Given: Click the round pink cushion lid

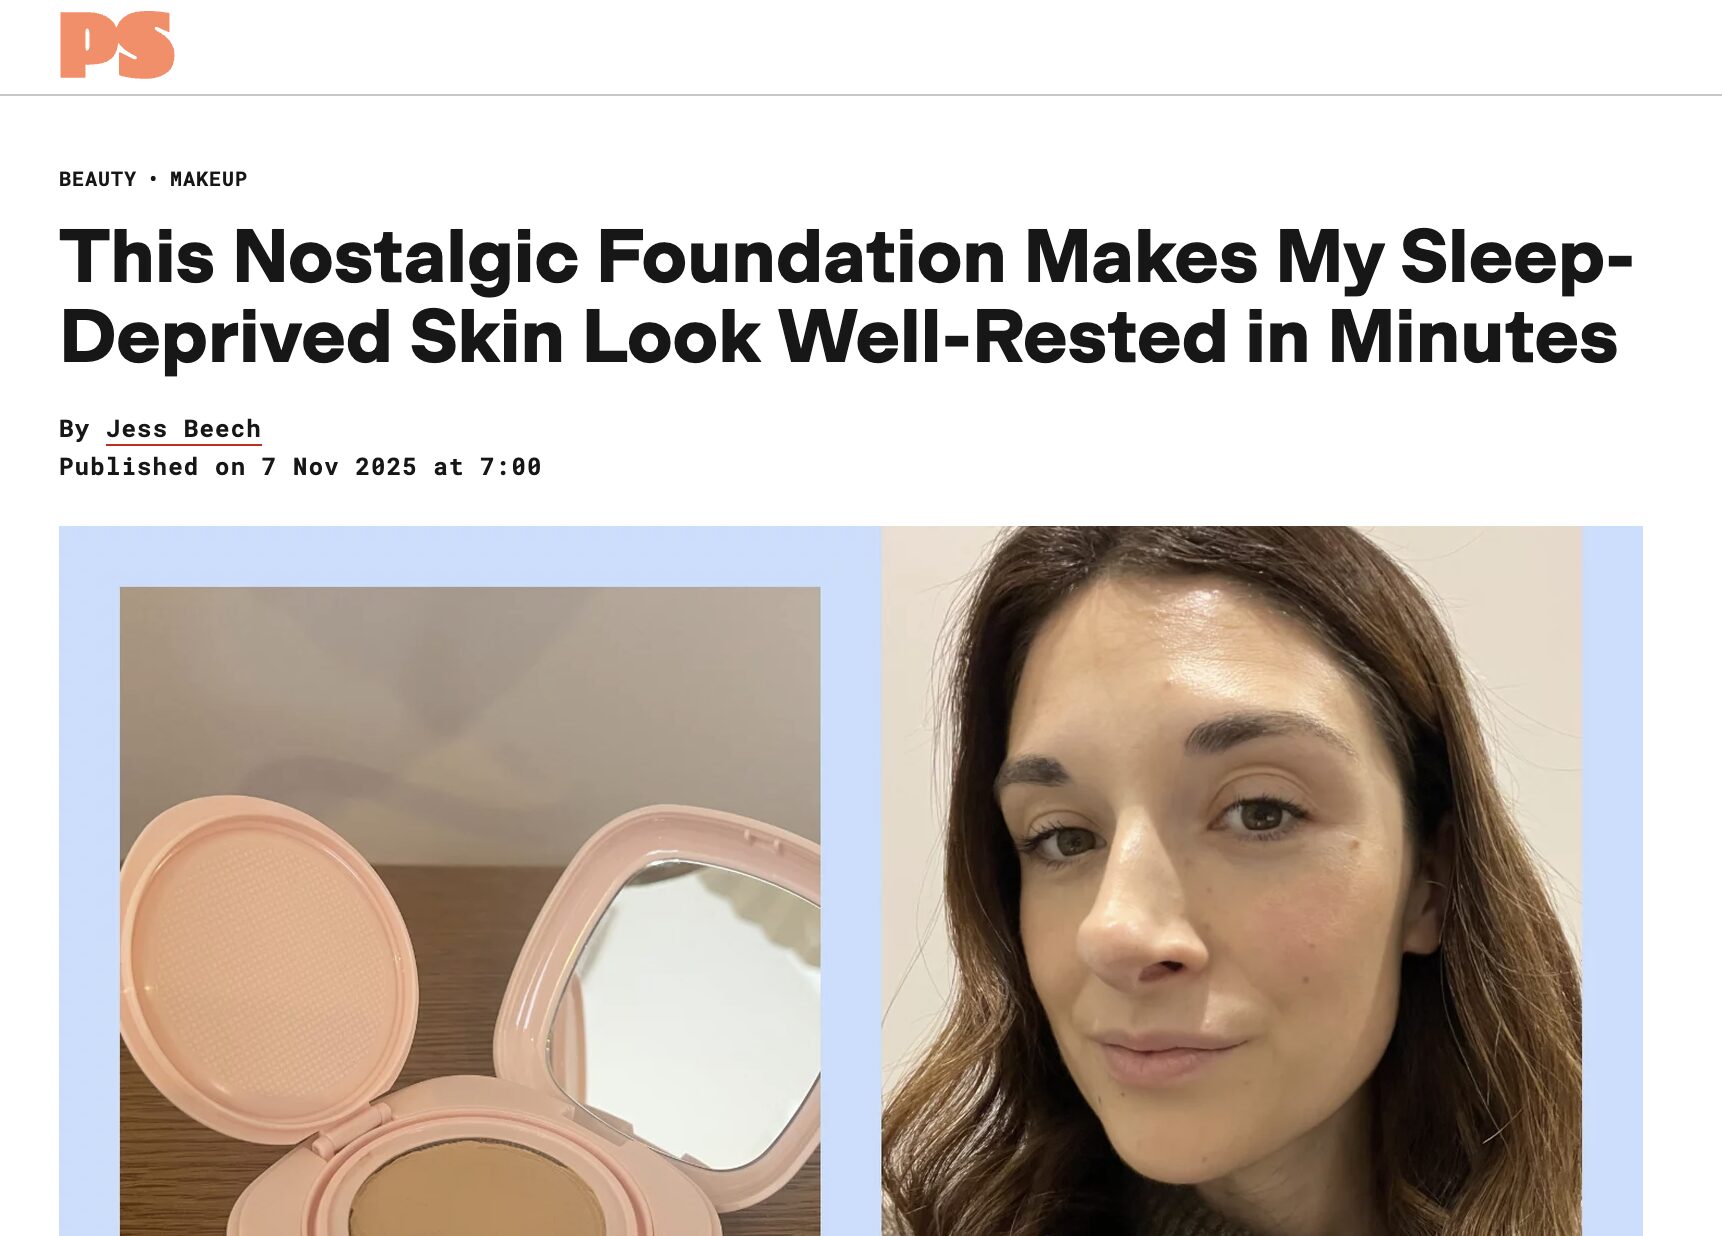Looking at the screenshot, I should [266, 960].
